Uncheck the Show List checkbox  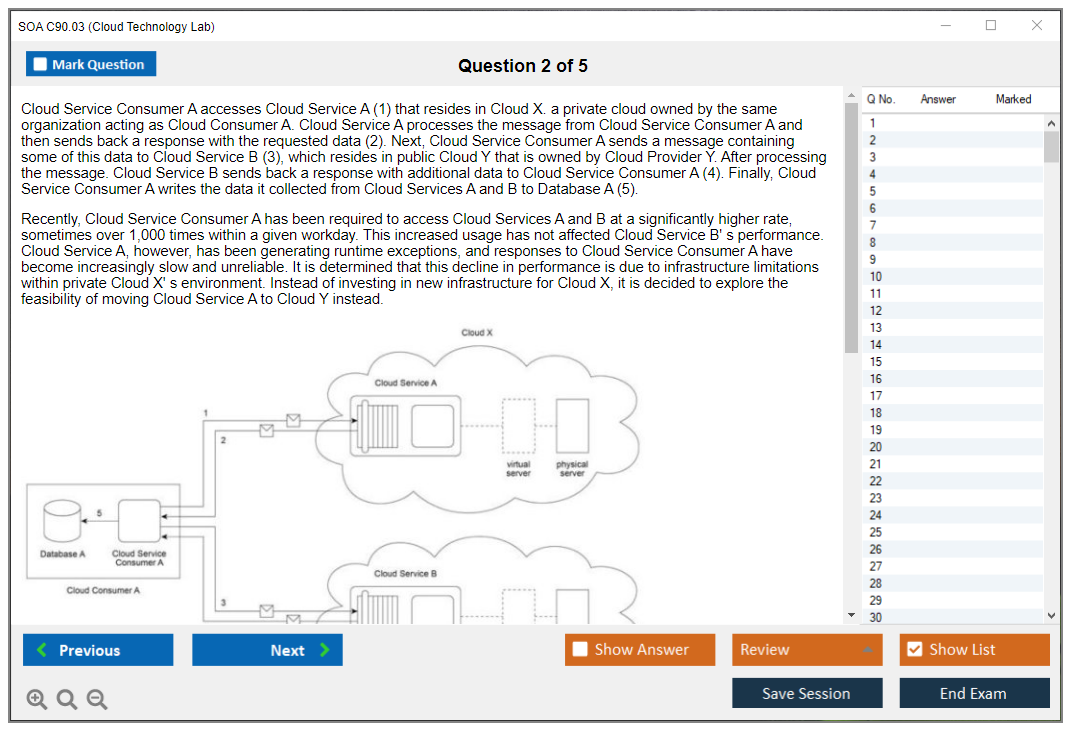[x=914, y=650]
